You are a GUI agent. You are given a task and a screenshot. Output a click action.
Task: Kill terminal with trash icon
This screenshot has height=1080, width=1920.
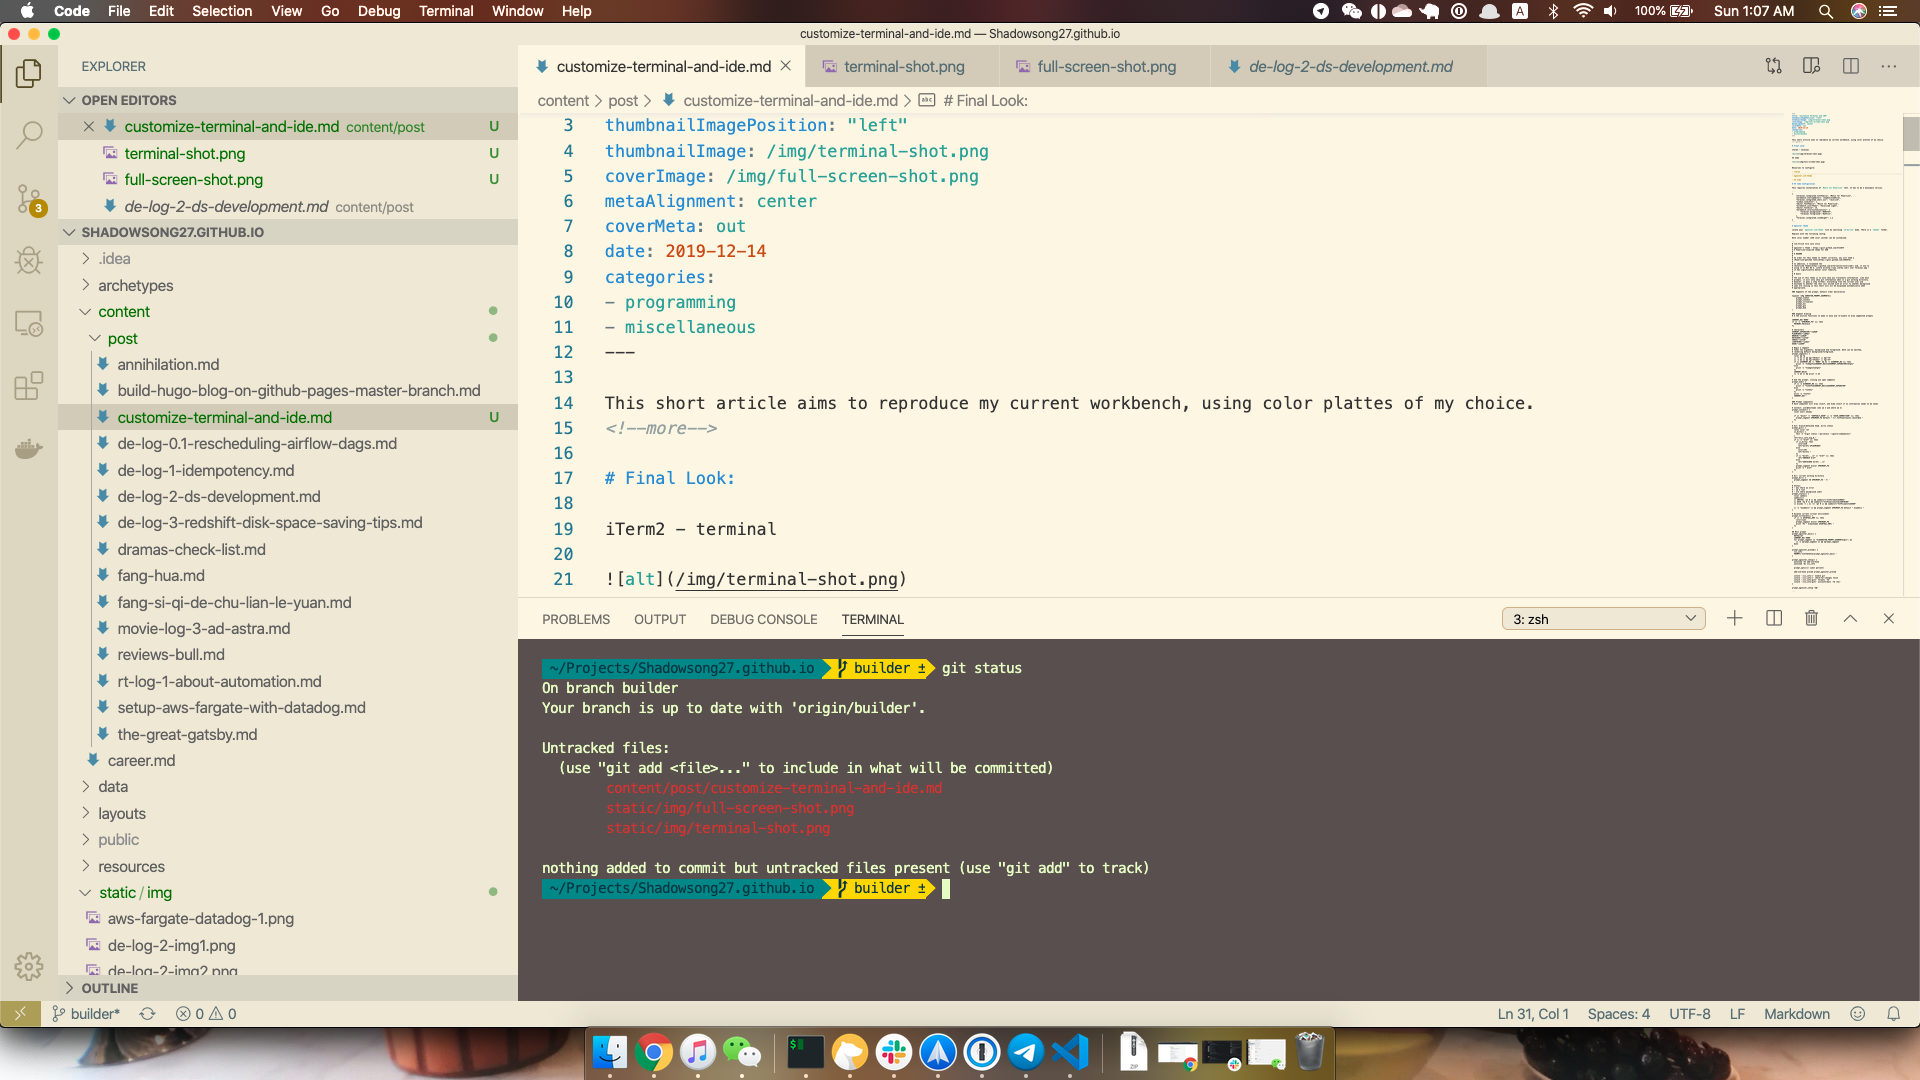(x=1811, y=619)
